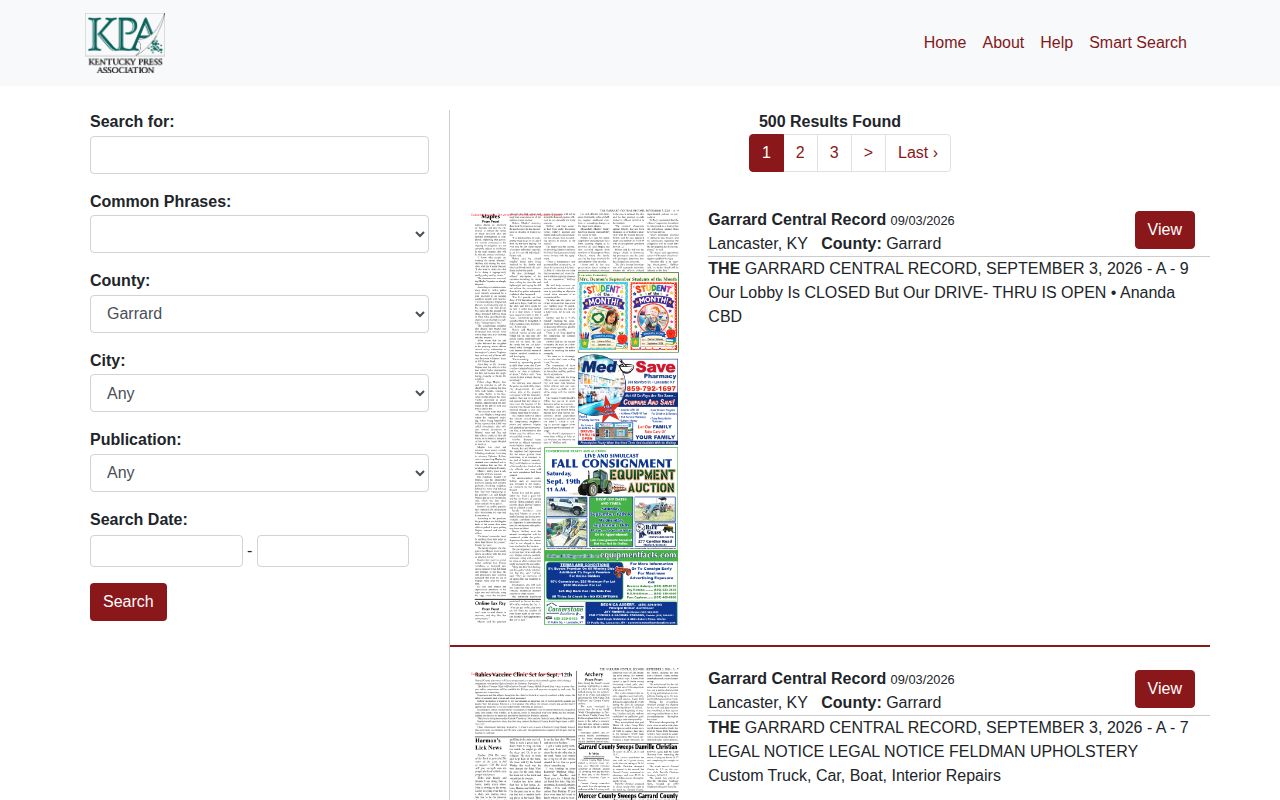View the A - 9 Garrard Central Record result

(1165, 230)
